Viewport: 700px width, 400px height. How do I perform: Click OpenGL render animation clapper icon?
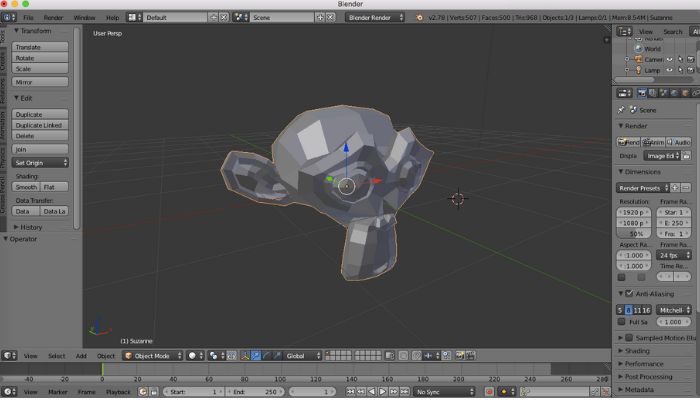pyautogui.click(x=471, y=356)
